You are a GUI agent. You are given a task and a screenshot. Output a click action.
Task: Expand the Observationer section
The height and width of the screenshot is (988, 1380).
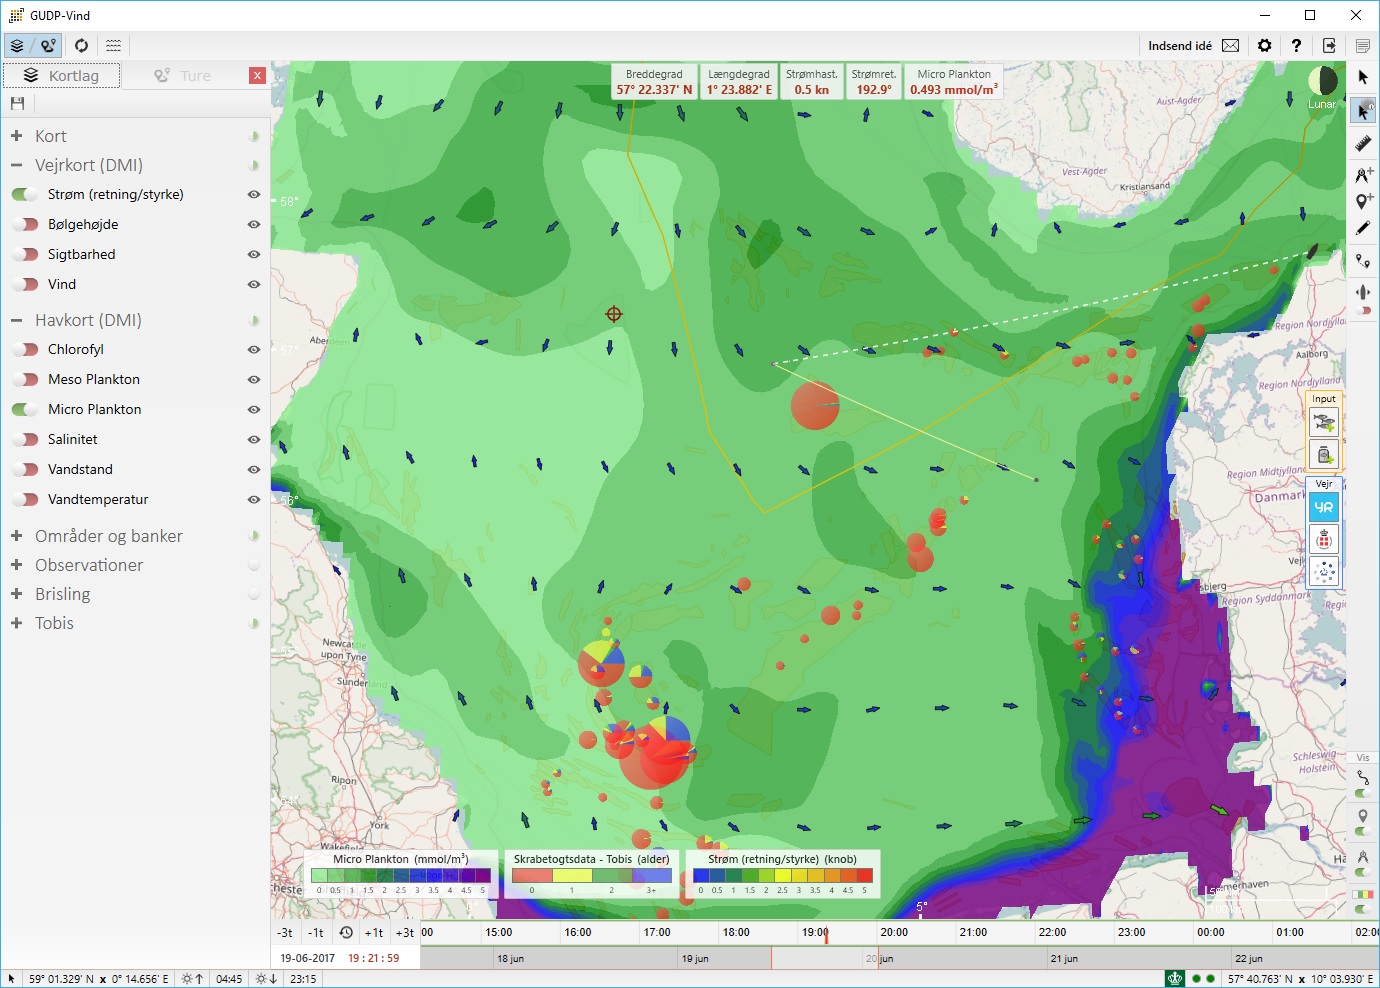pos(16,565)
